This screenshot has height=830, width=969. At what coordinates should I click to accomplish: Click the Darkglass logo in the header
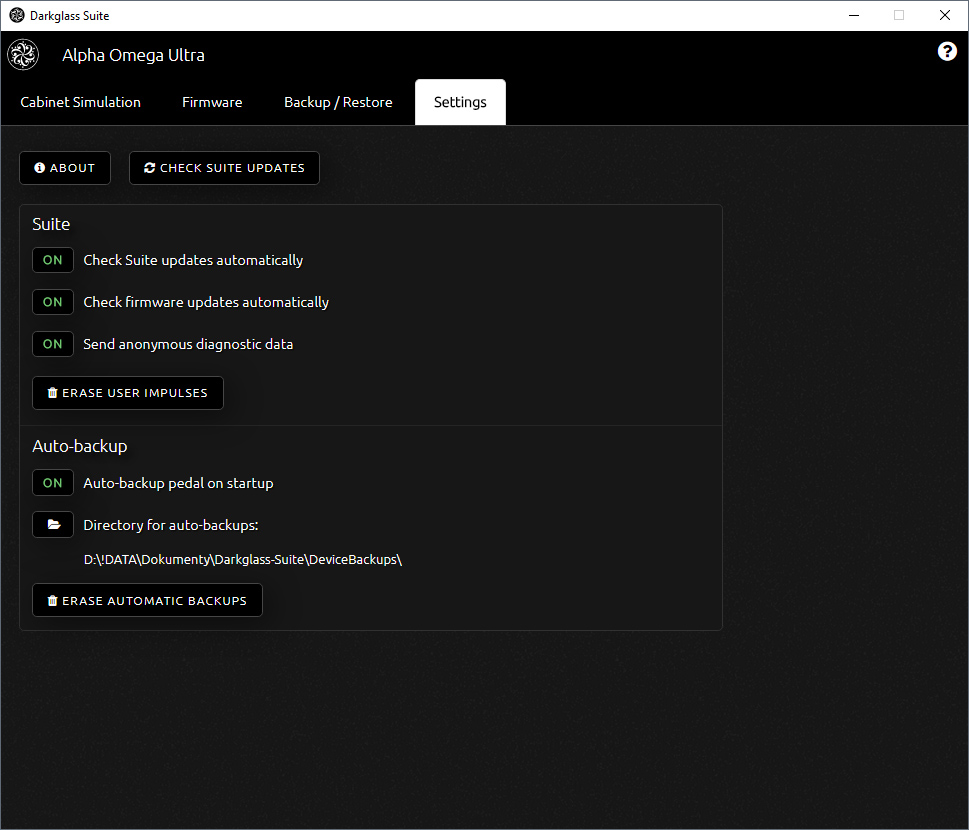click(x=23, y=54)
